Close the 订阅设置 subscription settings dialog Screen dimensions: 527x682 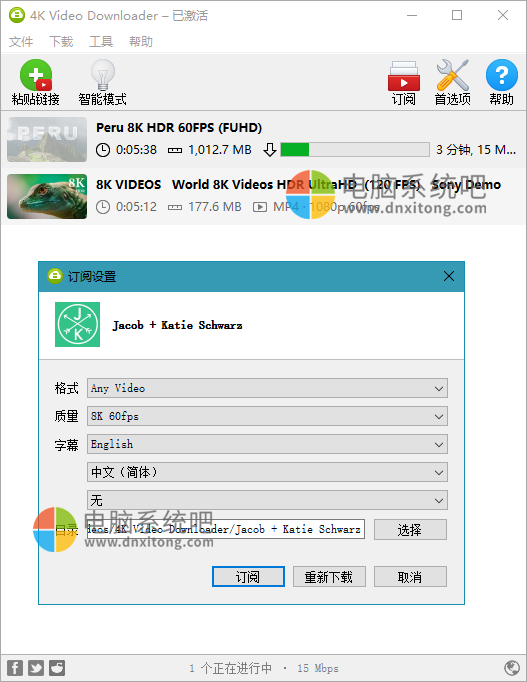coord(449,276)
